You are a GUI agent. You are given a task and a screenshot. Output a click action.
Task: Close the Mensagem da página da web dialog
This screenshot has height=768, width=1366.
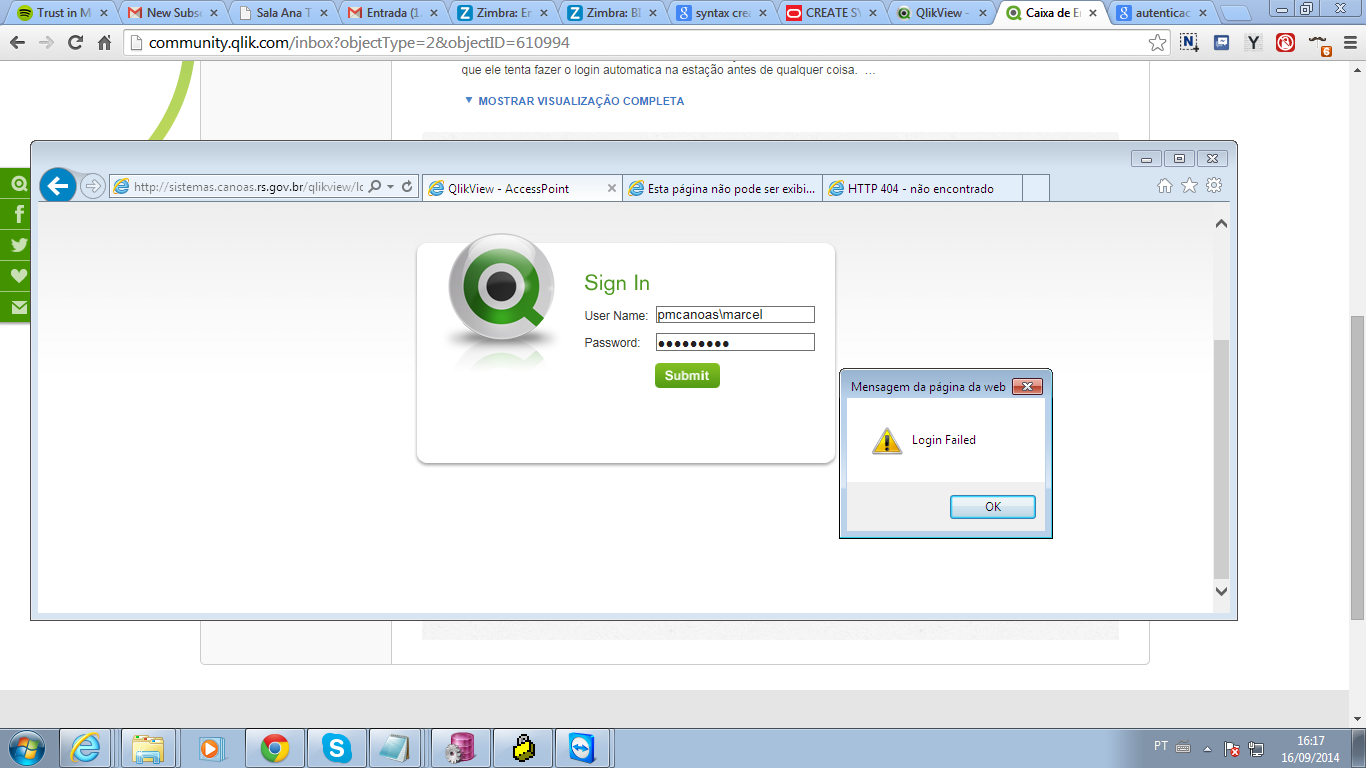pos(1027,386)
